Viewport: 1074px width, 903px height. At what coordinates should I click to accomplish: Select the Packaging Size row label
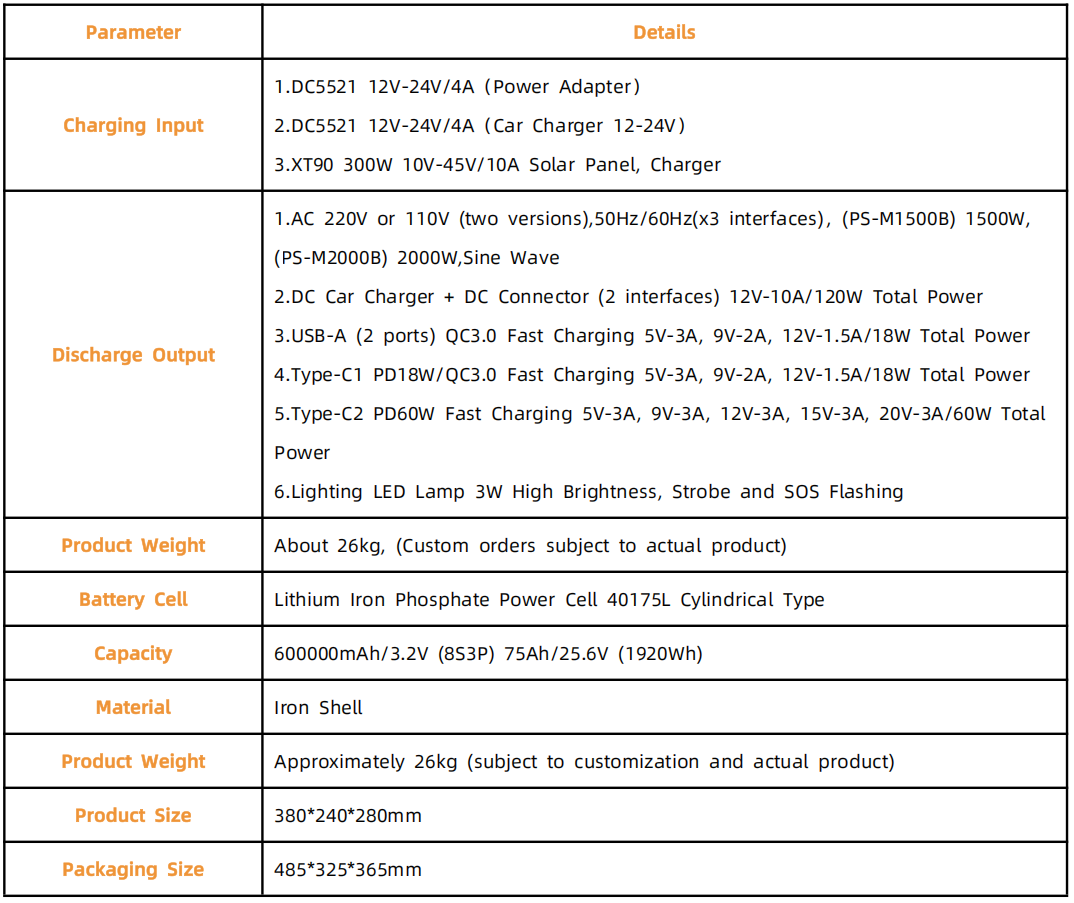click(133, 870)
